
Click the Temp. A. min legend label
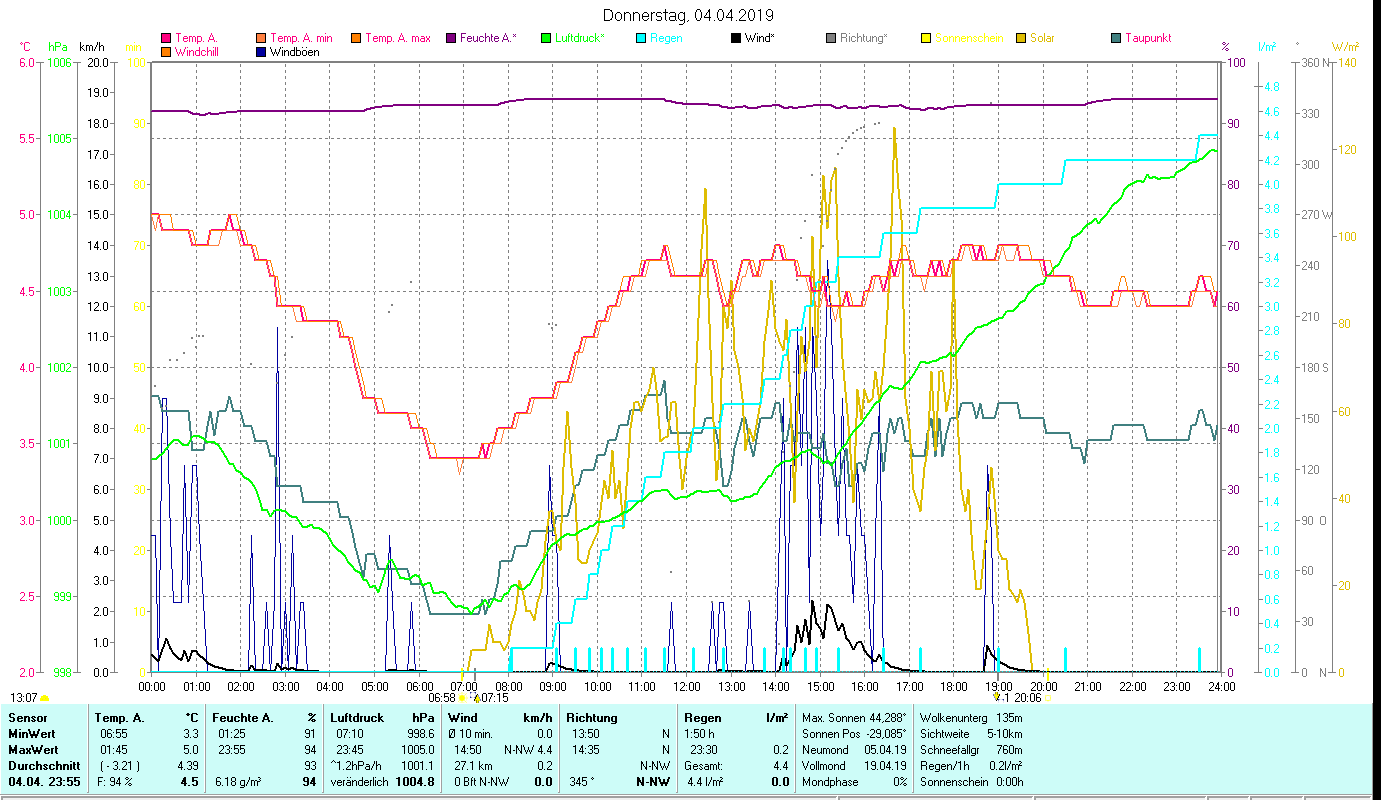pyautogui.click(x=300, y=39)
